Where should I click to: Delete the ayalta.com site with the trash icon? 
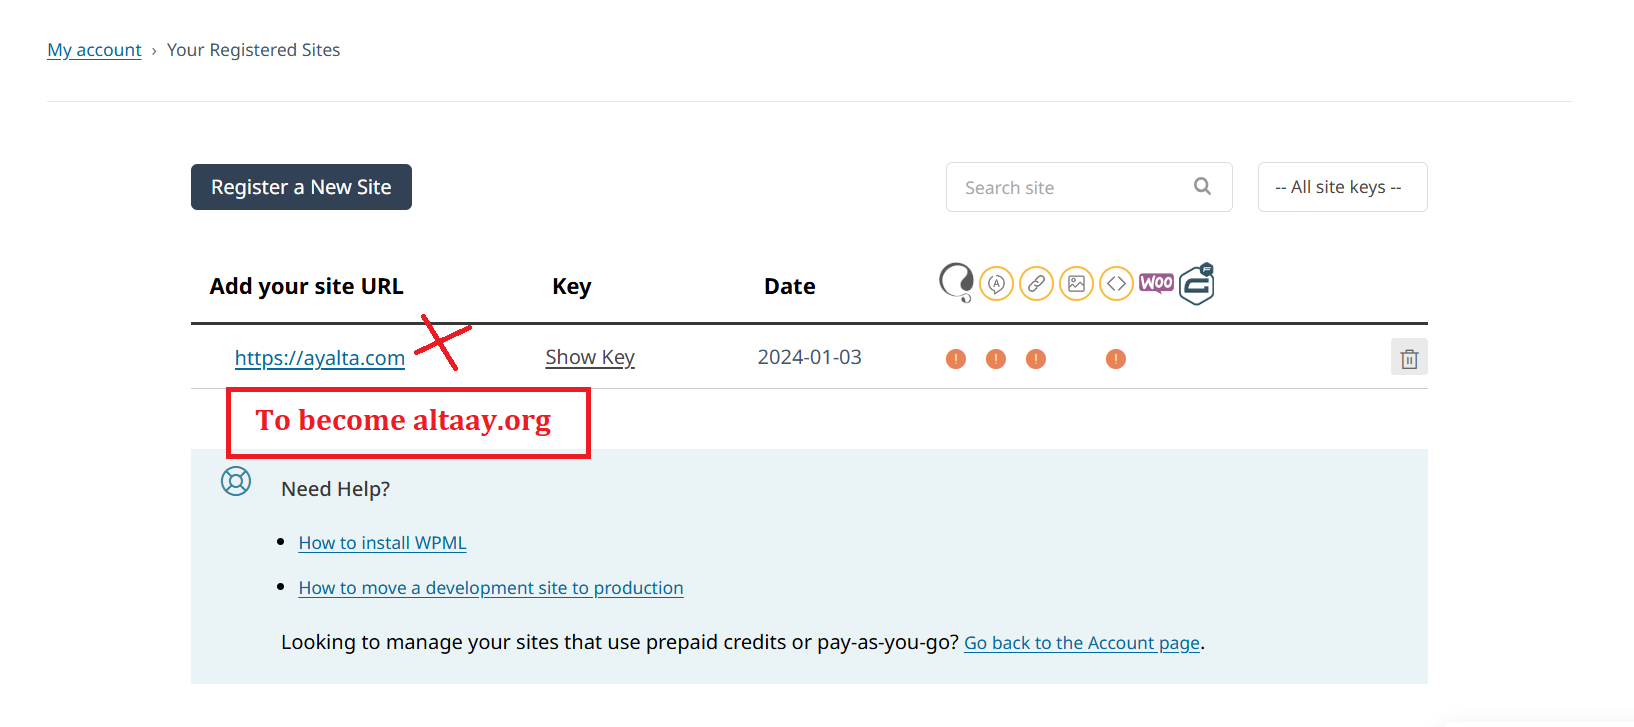1409,357
